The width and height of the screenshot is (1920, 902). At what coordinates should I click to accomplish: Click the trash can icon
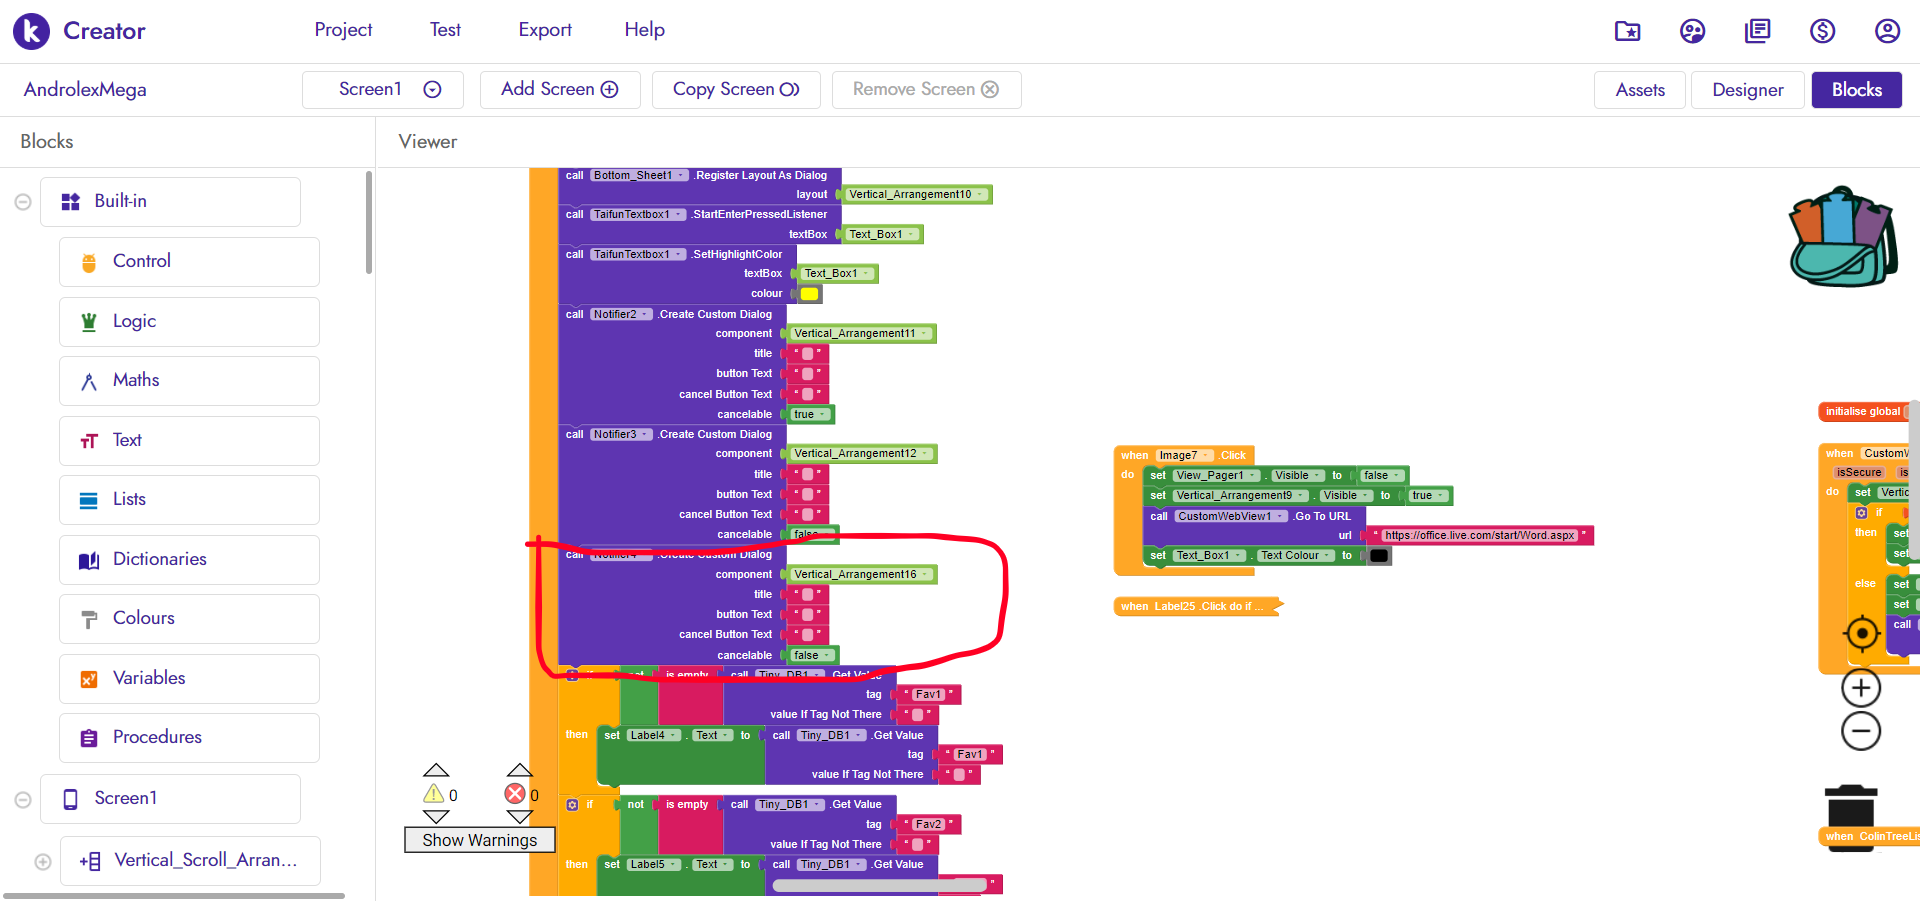point(1851,806)
